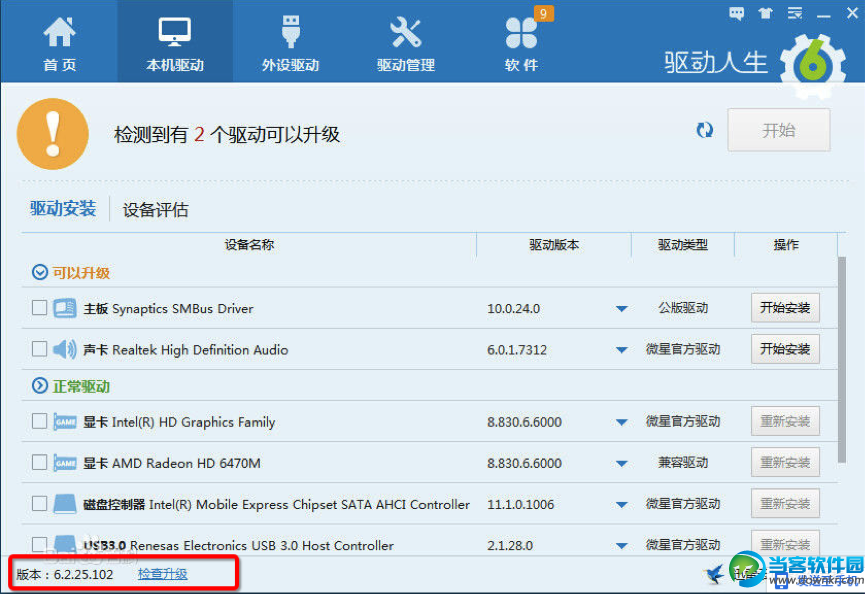Click the 主板 motherboard device icon
Viewport: 865px width, 594px height.
point(65,308)
